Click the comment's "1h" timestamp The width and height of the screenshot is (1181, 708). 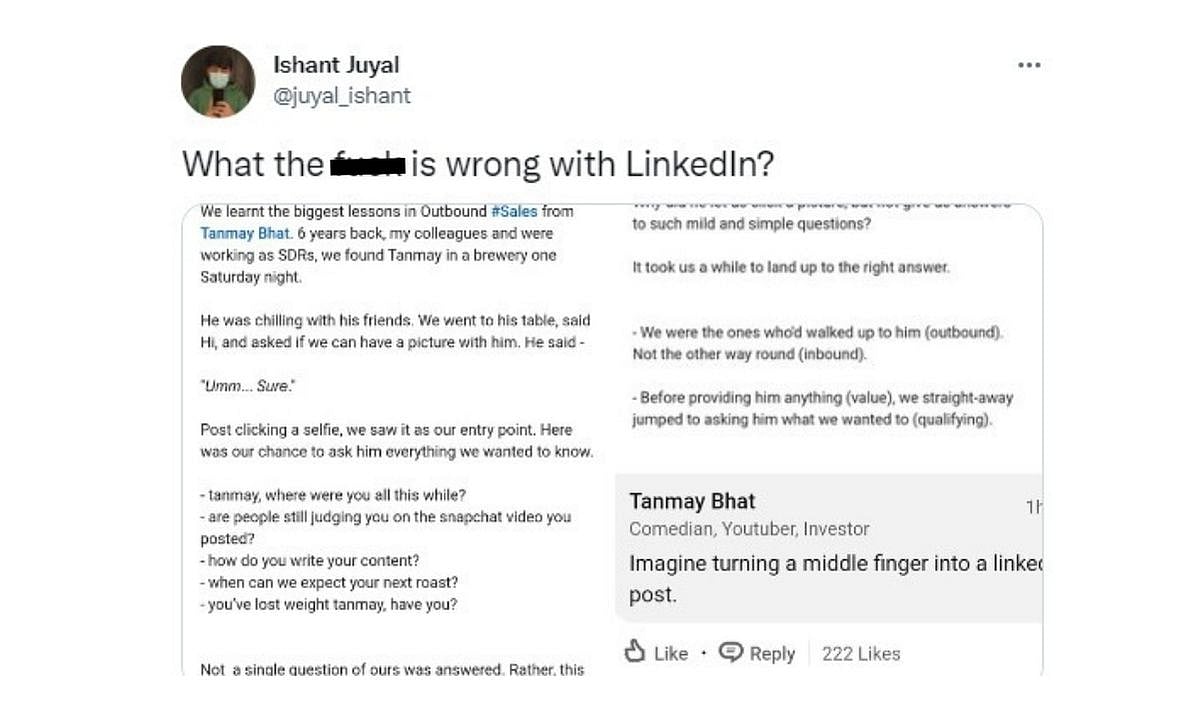[1033, 508]
